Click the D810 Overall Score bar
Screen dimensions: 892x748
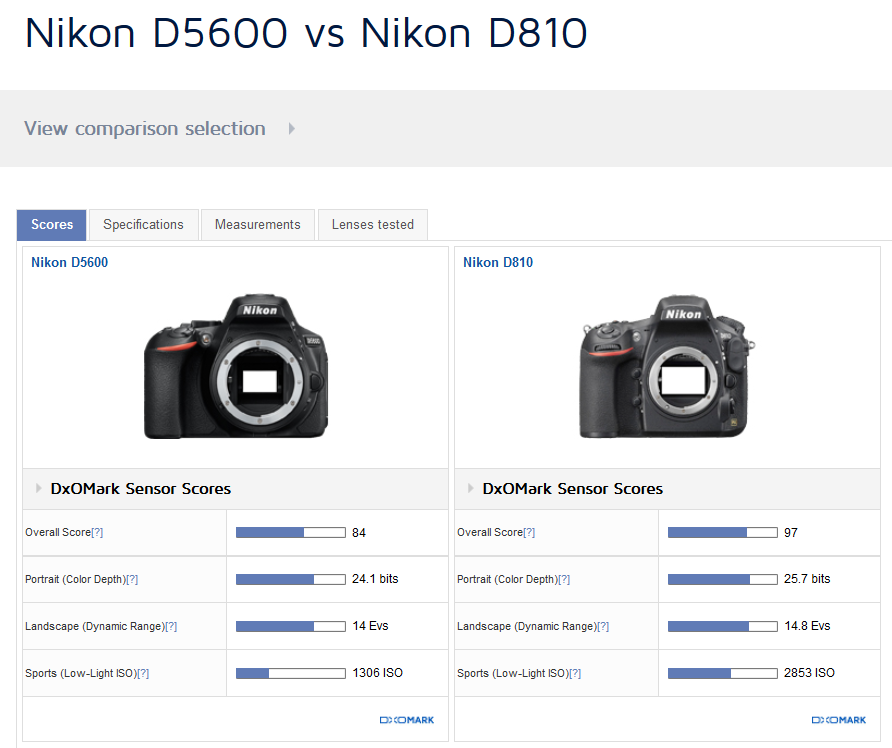tap(722, 532)
